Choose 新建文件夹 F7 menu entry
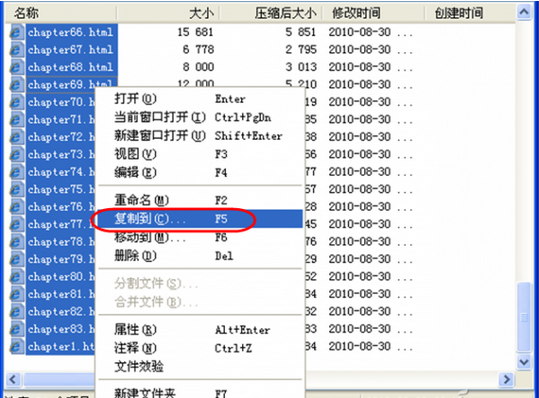The height and width of the screenshot is (398, 539). click(200, 392)
